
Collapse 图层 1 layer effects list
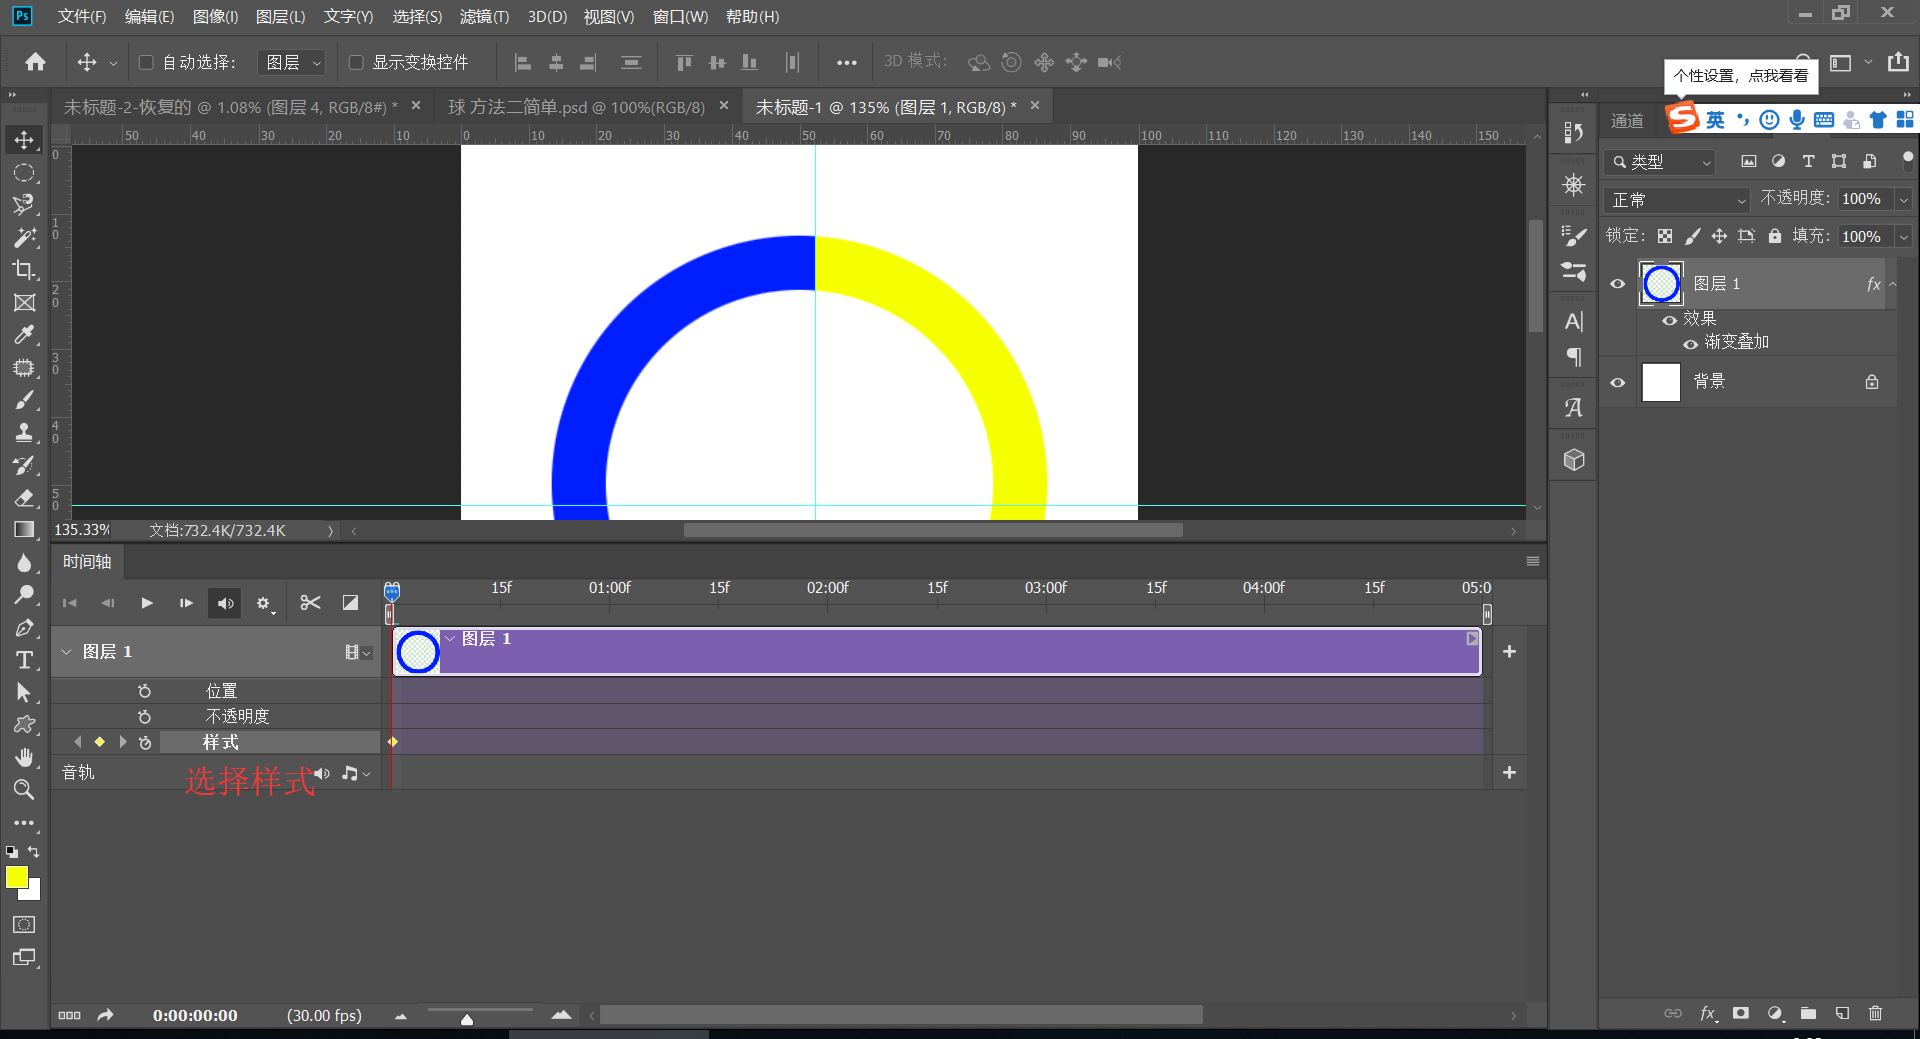(x=1893, y=284)
